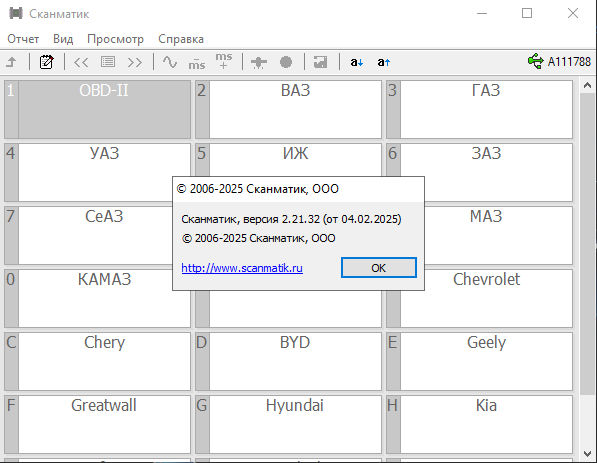Image resolution: width=597 pixels, height=463 pixels.
Task: Confirm the about dialog with OK
Action: 379,268
